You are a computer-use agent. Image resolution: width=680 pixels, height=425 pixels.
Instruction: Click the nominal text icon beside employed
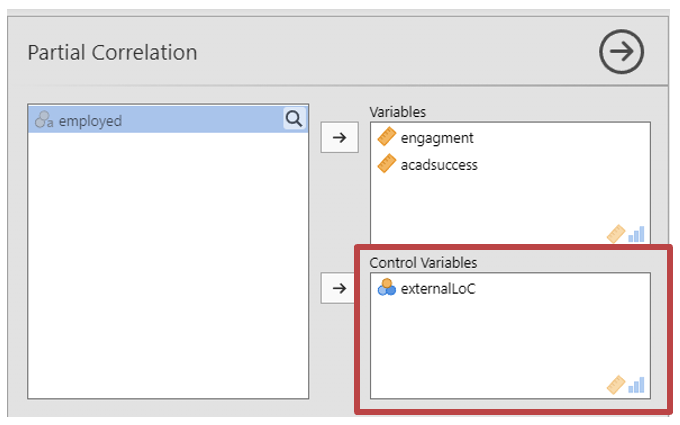44,121
